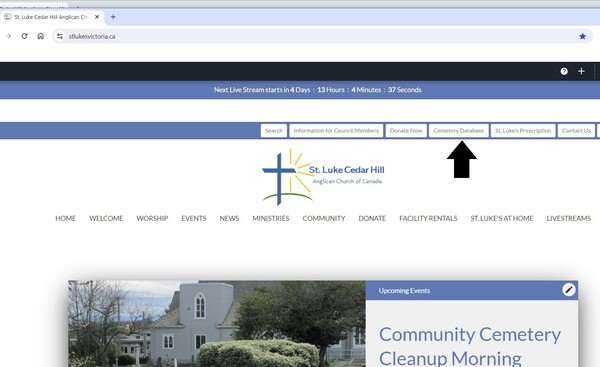Viewport: 600px width, 367px height.
Task: Open Community Cemetery Cleanup Morning event
Action: point(470,346)
